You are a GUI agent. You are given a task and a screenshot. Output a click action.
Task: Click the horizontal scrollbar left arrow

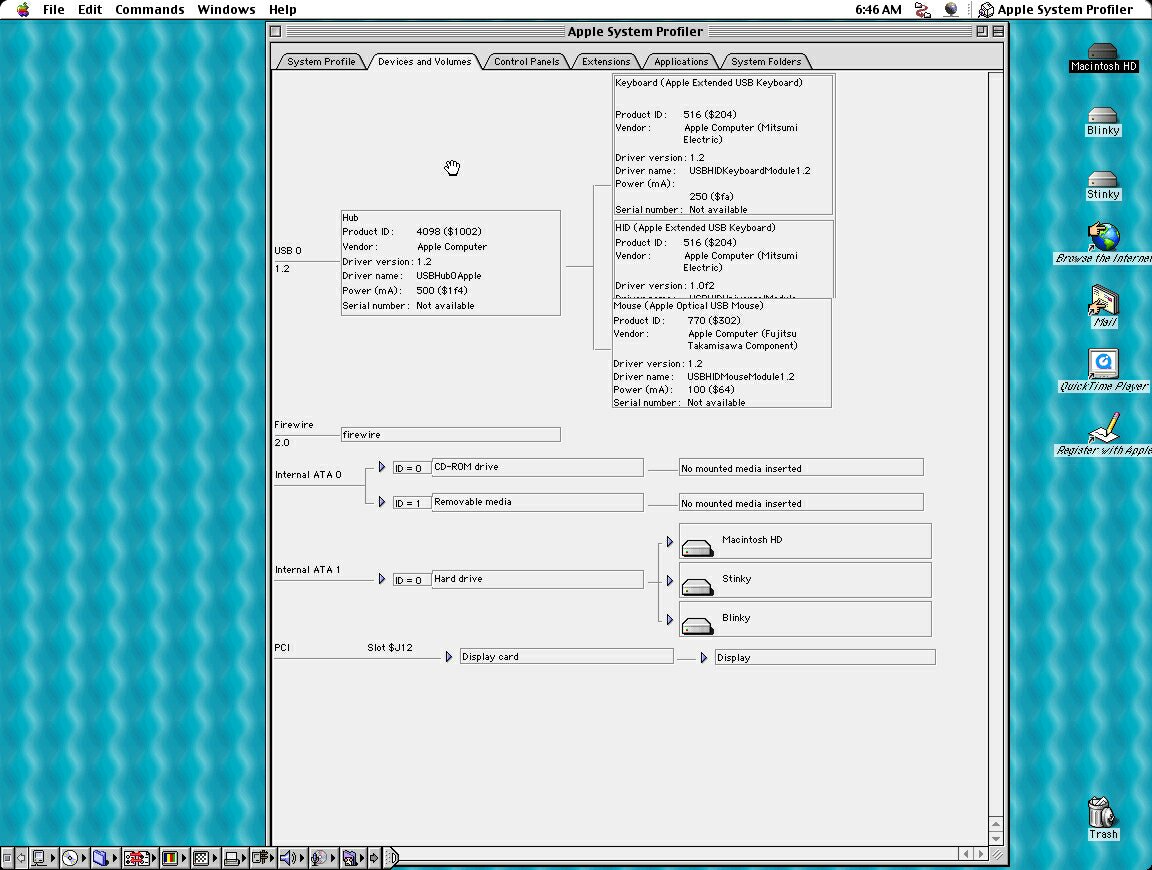point(966,854)
